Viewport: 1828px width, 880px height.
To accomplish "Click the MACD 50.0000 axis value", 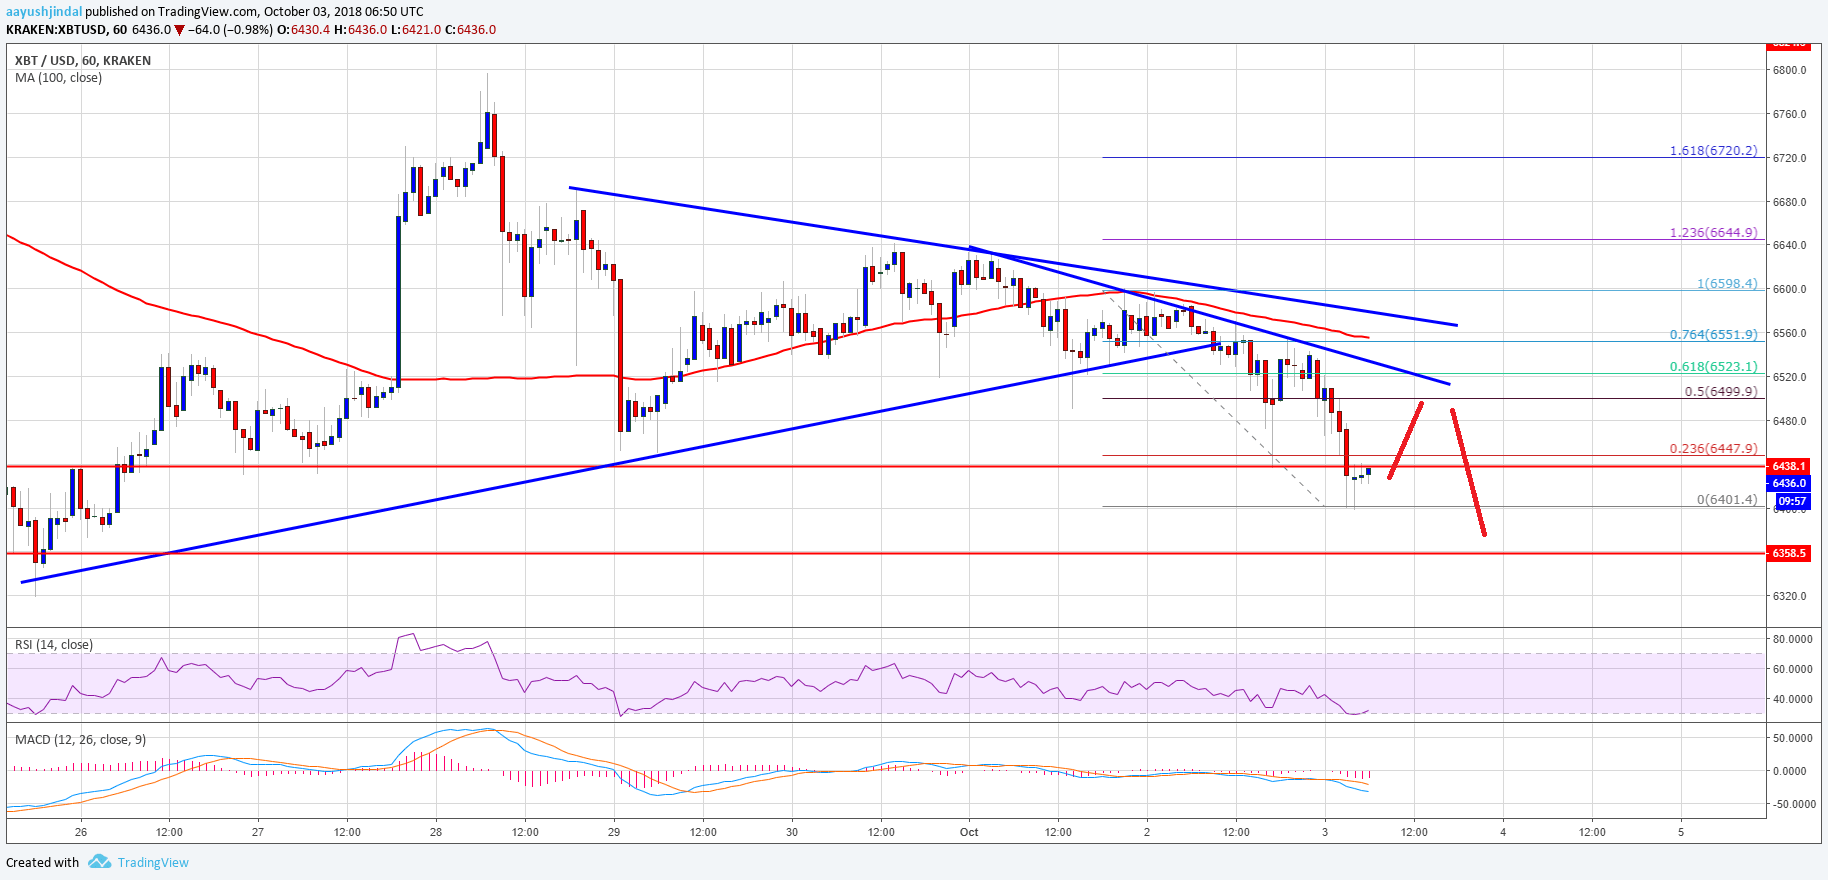I will pyautogui.click(x=1792, y=738).
